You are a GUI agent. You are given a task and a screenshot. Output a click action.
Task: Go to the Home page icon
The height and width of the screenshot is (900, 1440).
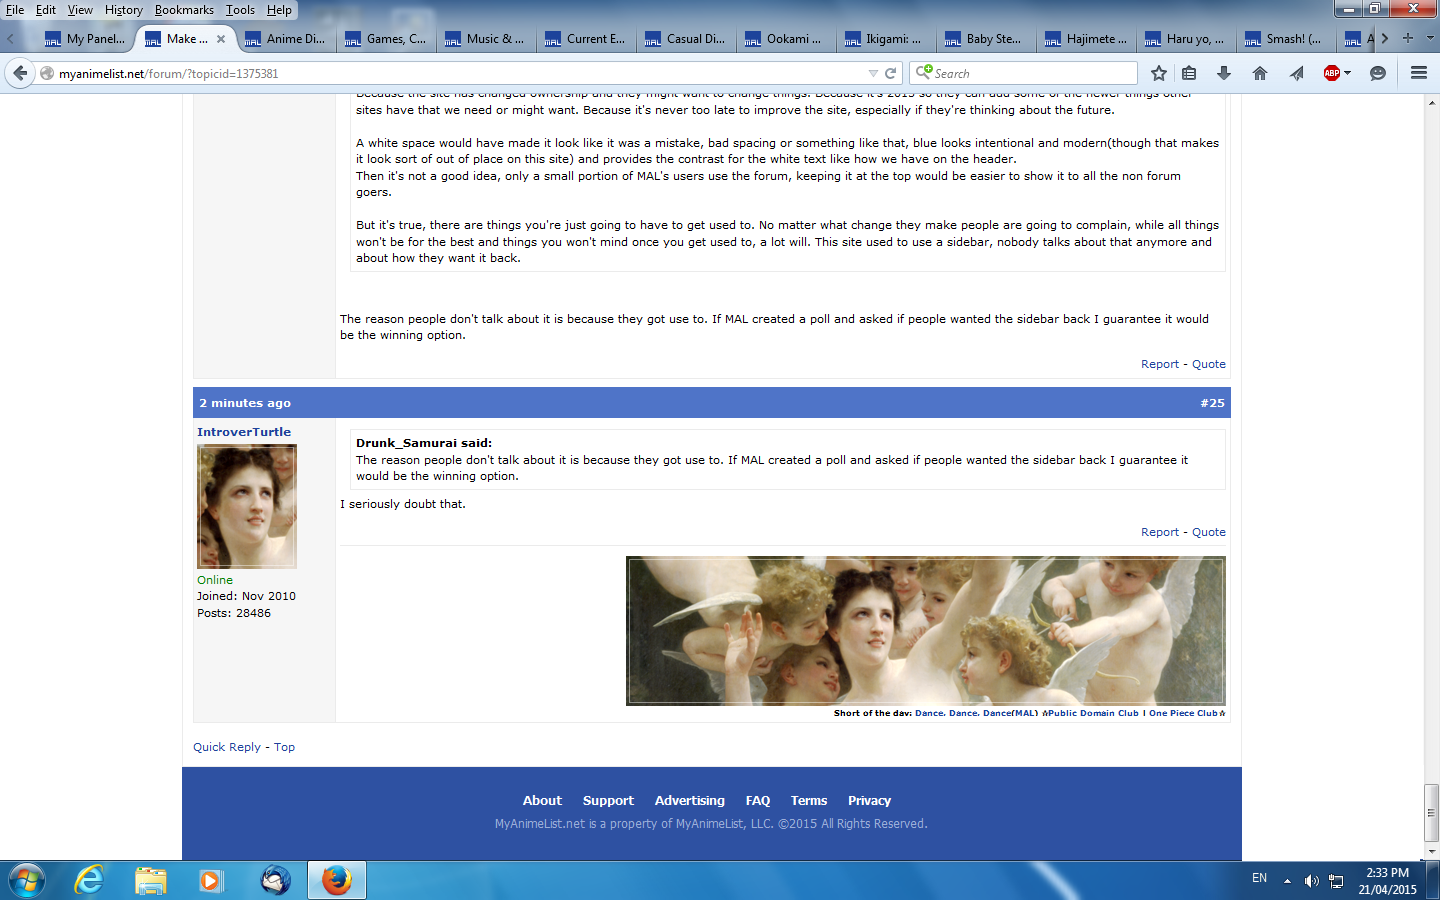tap(1260, 73)
